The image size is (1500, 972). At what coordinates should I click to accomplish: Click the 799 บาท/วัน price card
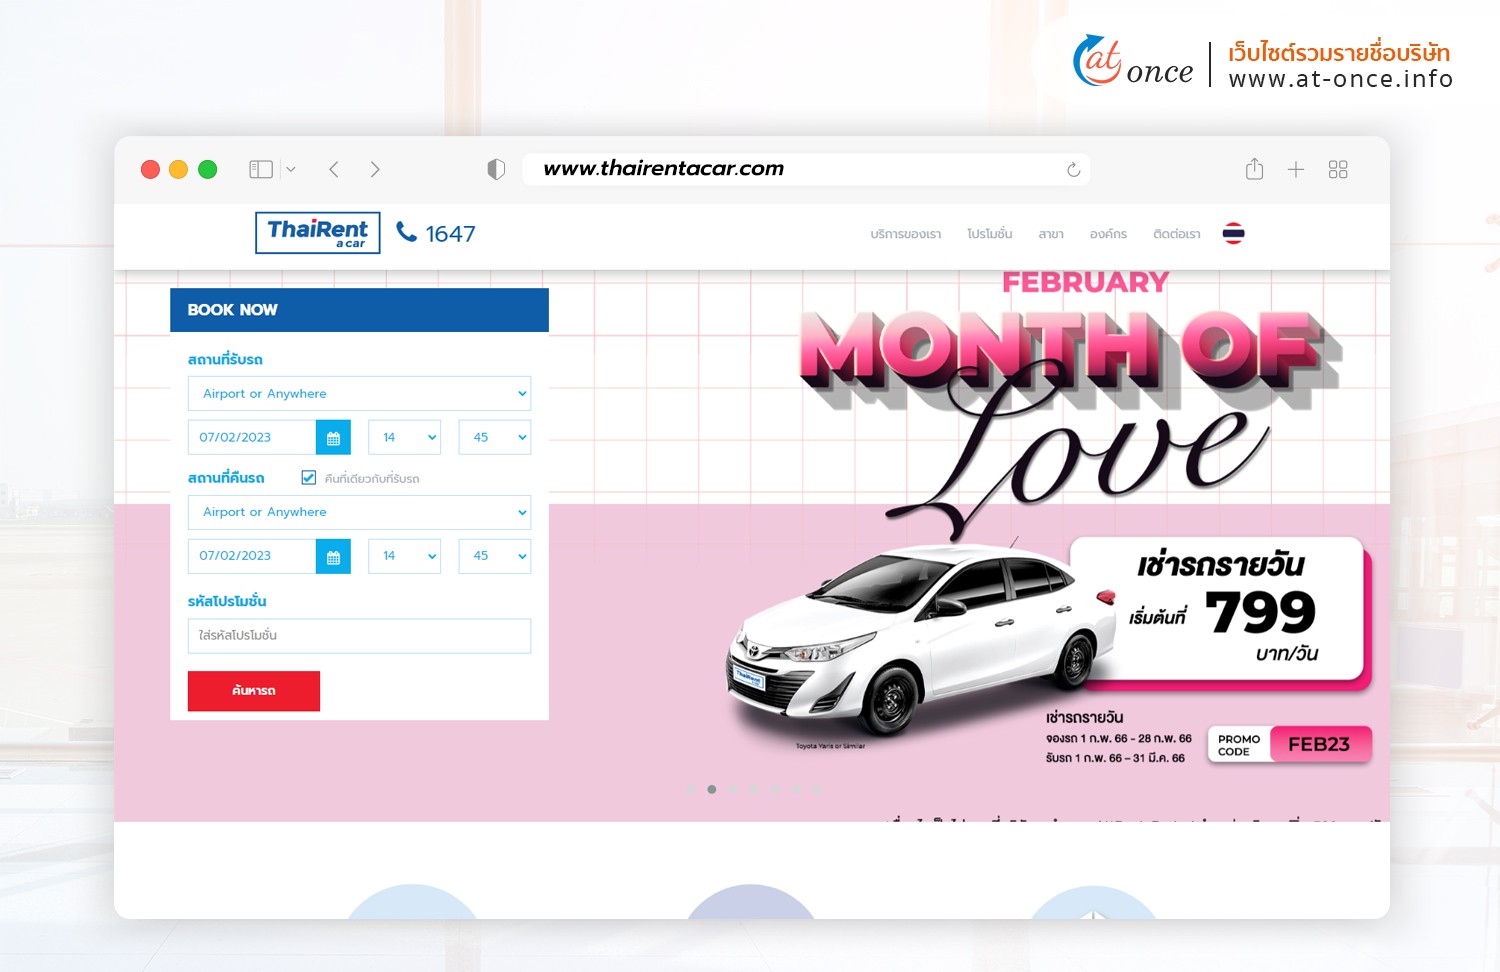click(1218, 611)
